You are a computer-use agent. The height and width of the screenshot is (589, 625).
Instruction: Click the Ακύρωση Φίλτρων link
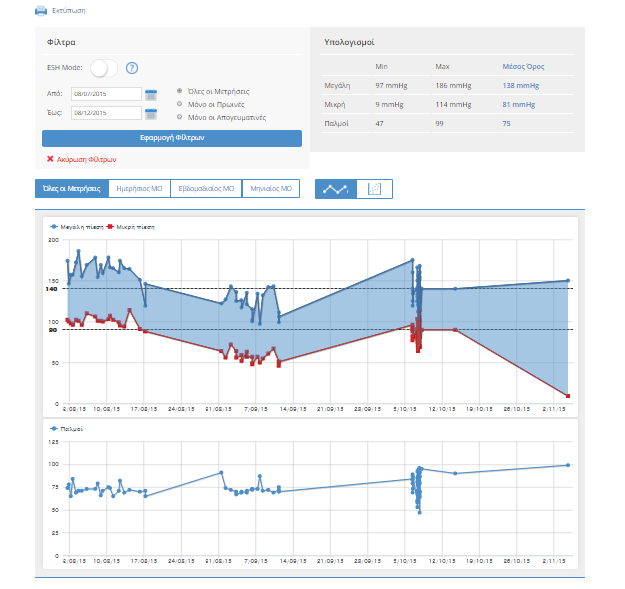pyautogui.click(x=87, y=159)
